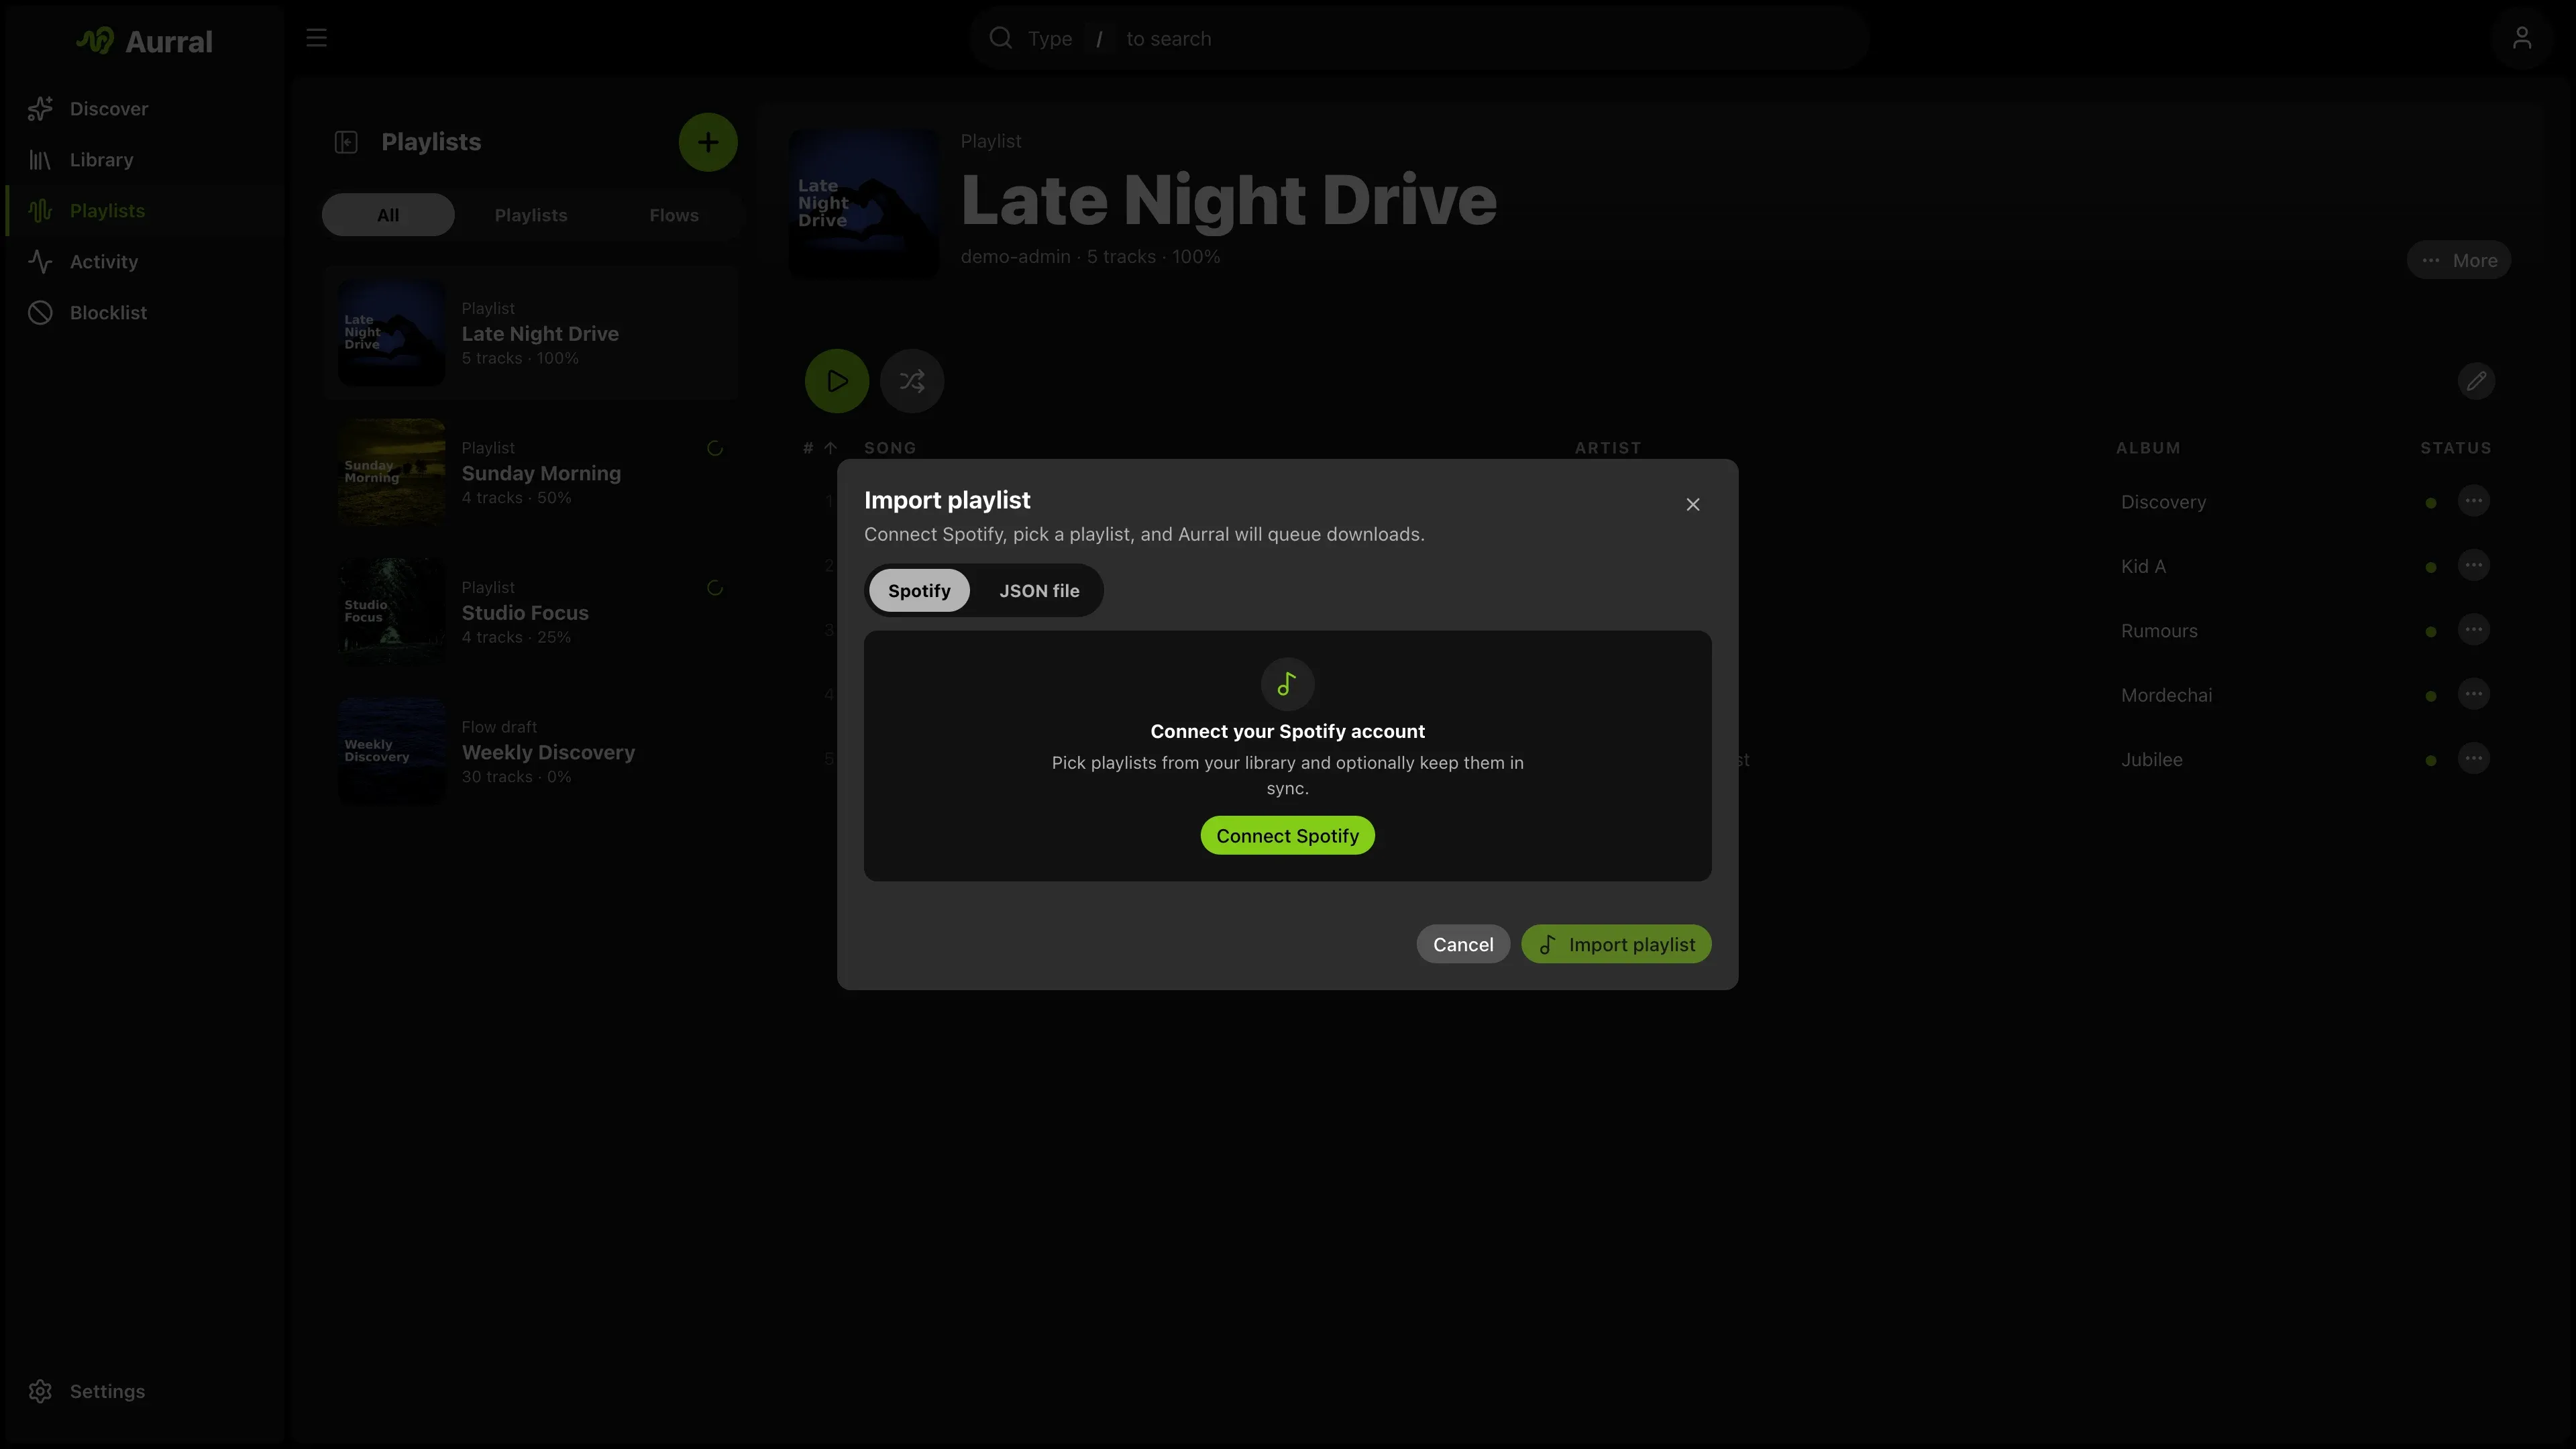2576x1449 pixels.
Task: Click the STATUS column header
Action: 2456,448
